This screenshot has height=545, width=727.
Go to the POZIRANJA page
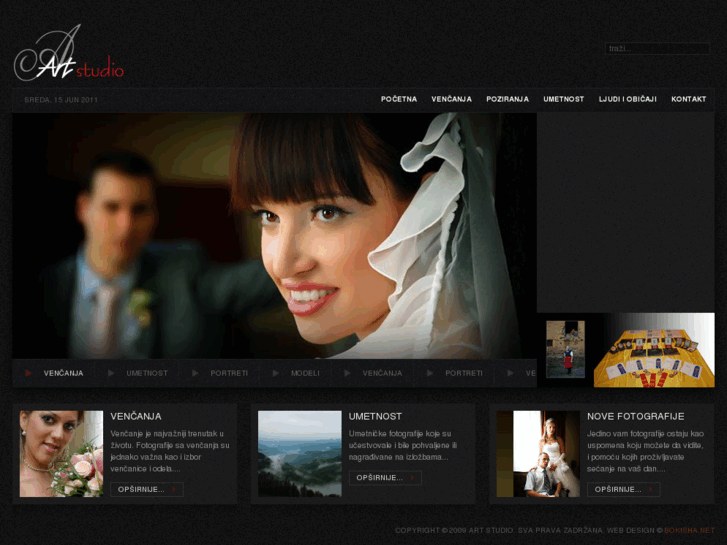click(x=507, y=99)
